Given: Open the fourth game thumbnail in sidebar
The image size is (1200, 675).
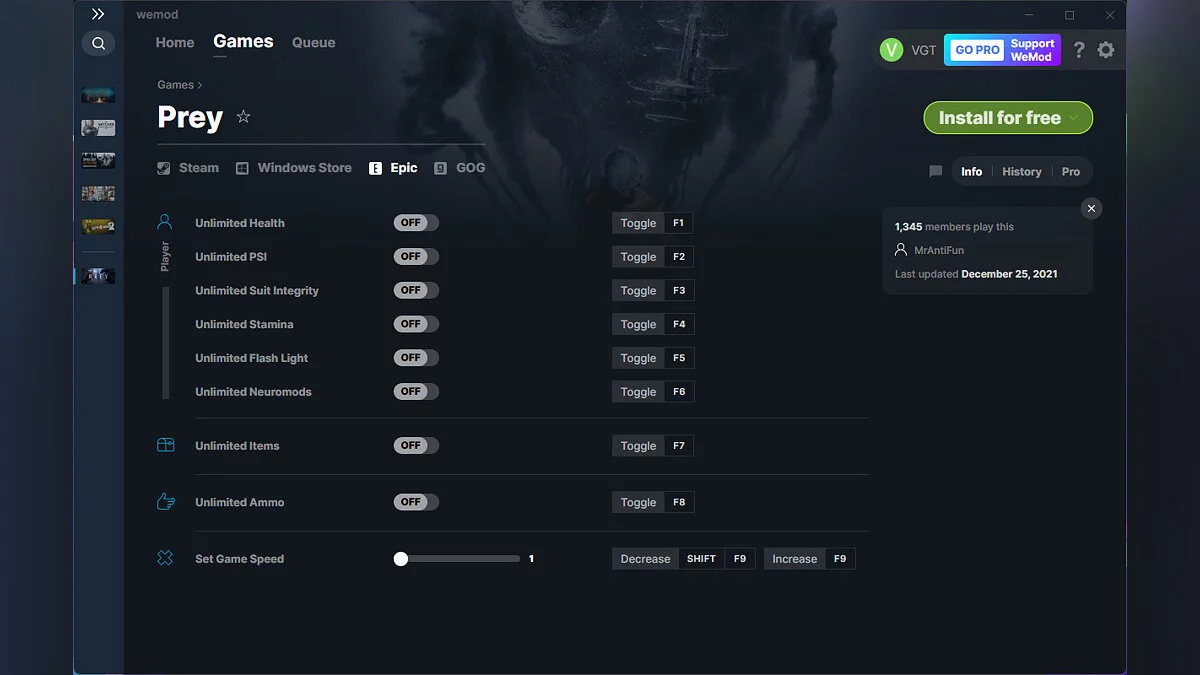Looking at the screenshot, I should pyautogui.click(x=98, y=194).
